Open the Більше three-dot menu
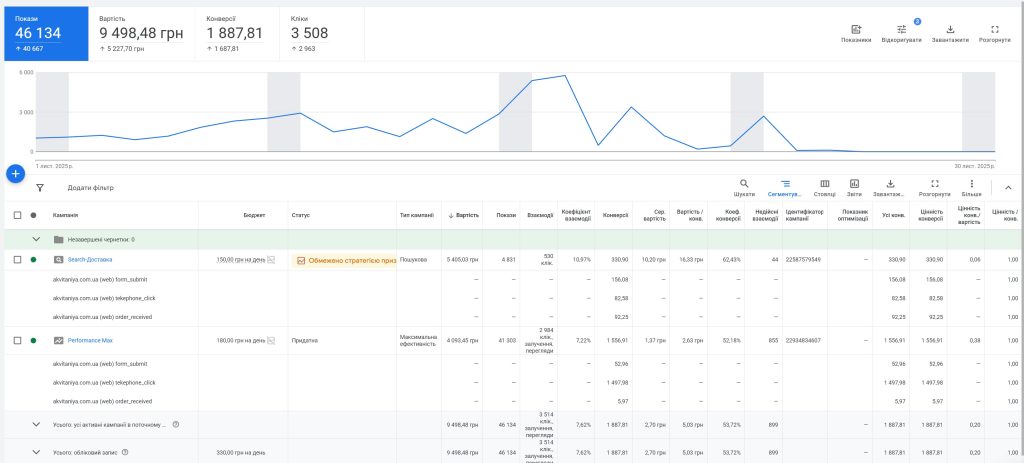The width and height of the screenshot is (1024, 463). click(x=971, y=184)
